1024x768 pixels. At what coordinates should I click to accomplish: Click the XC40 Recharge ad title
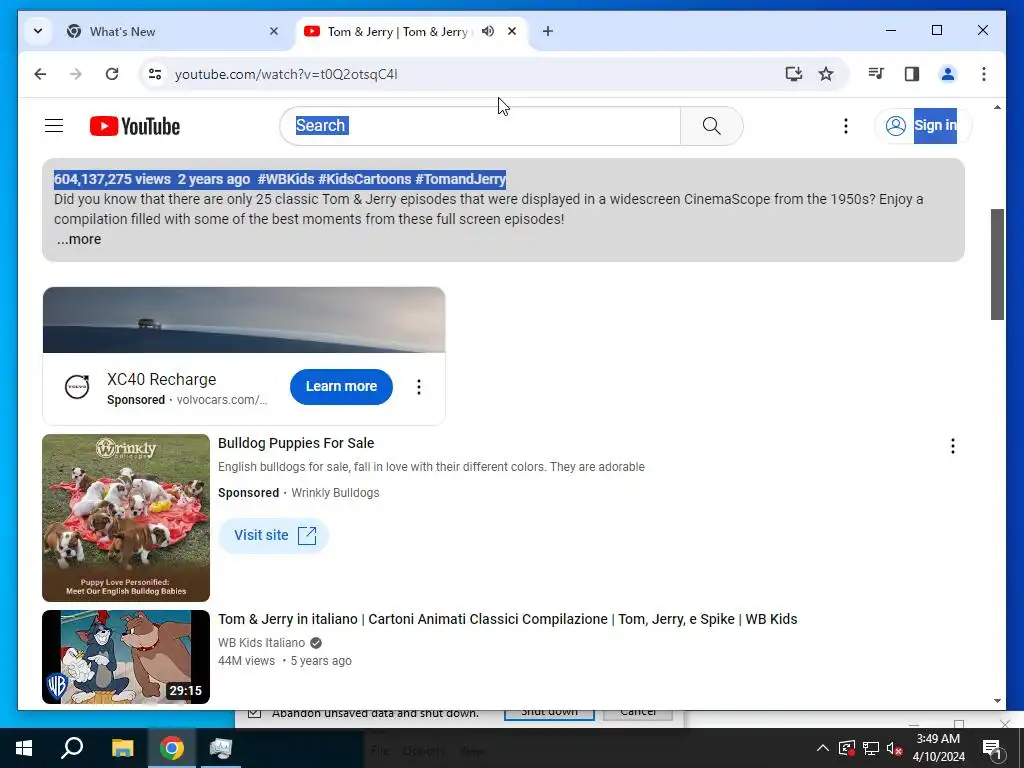coord(161,379)
